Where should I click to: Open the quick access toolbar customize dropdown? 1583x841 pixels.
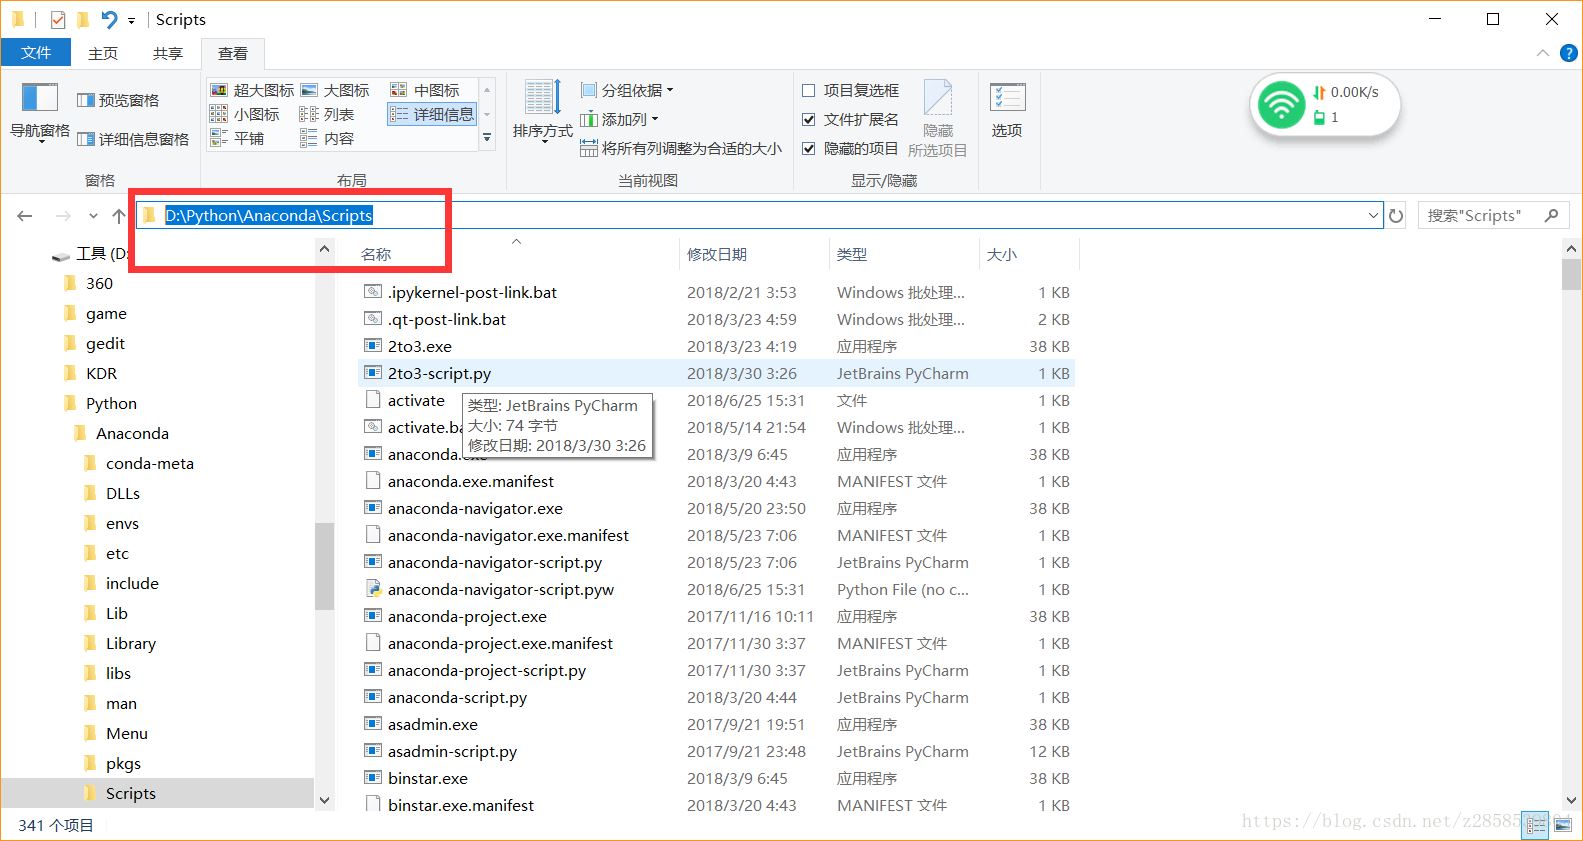pos(131,20)
